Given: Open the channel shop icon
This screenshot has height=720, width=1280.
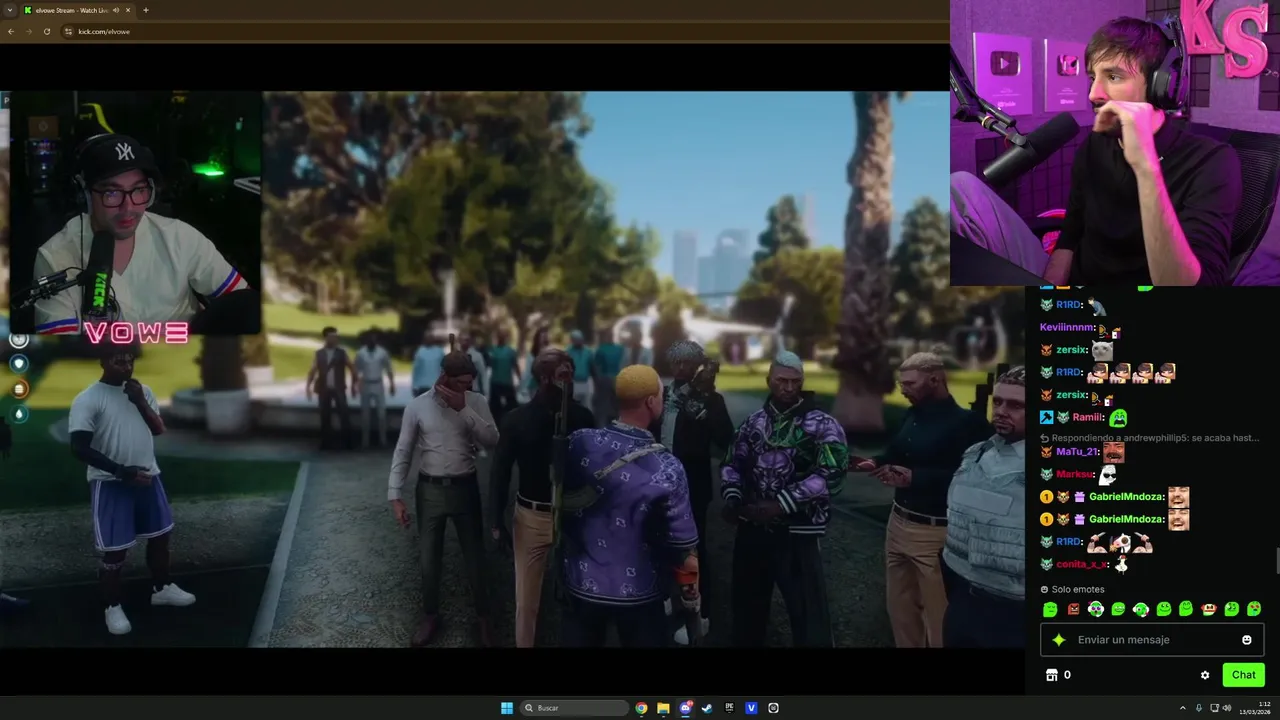Looking at the screenshot, I should click(1052, 675).
